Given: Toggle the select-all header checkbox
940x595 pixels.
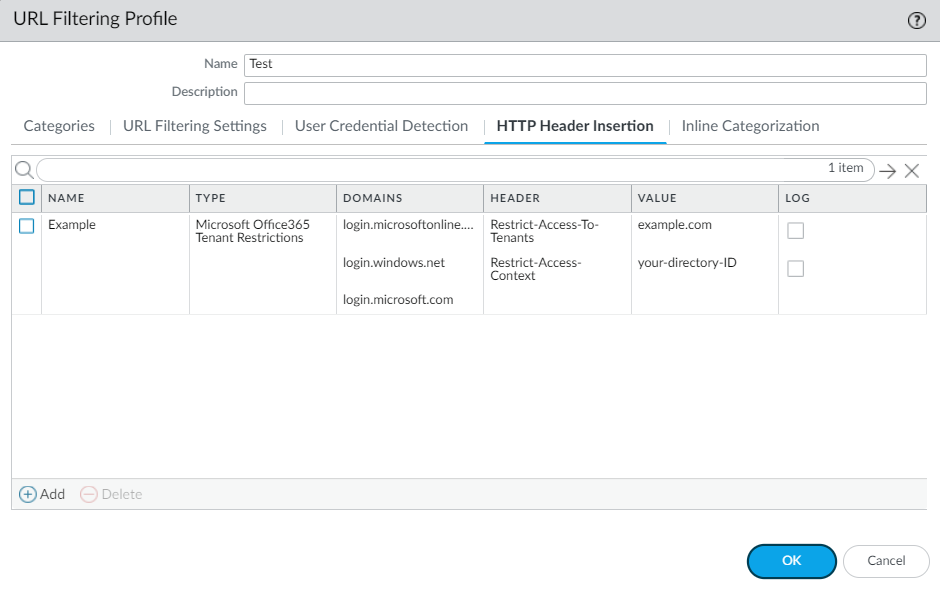Looking at the screenshot, I should coord(27,198).
